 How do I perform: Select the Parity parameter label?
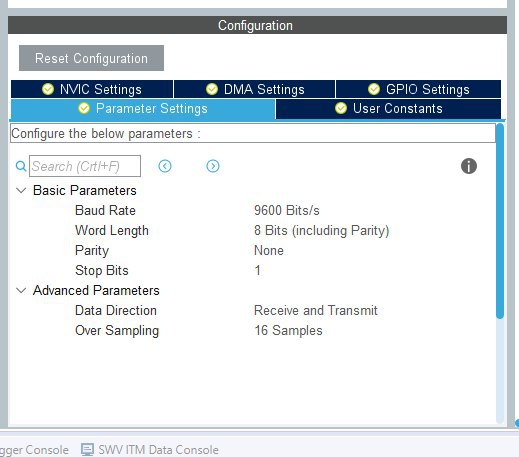tap(92, 251)
